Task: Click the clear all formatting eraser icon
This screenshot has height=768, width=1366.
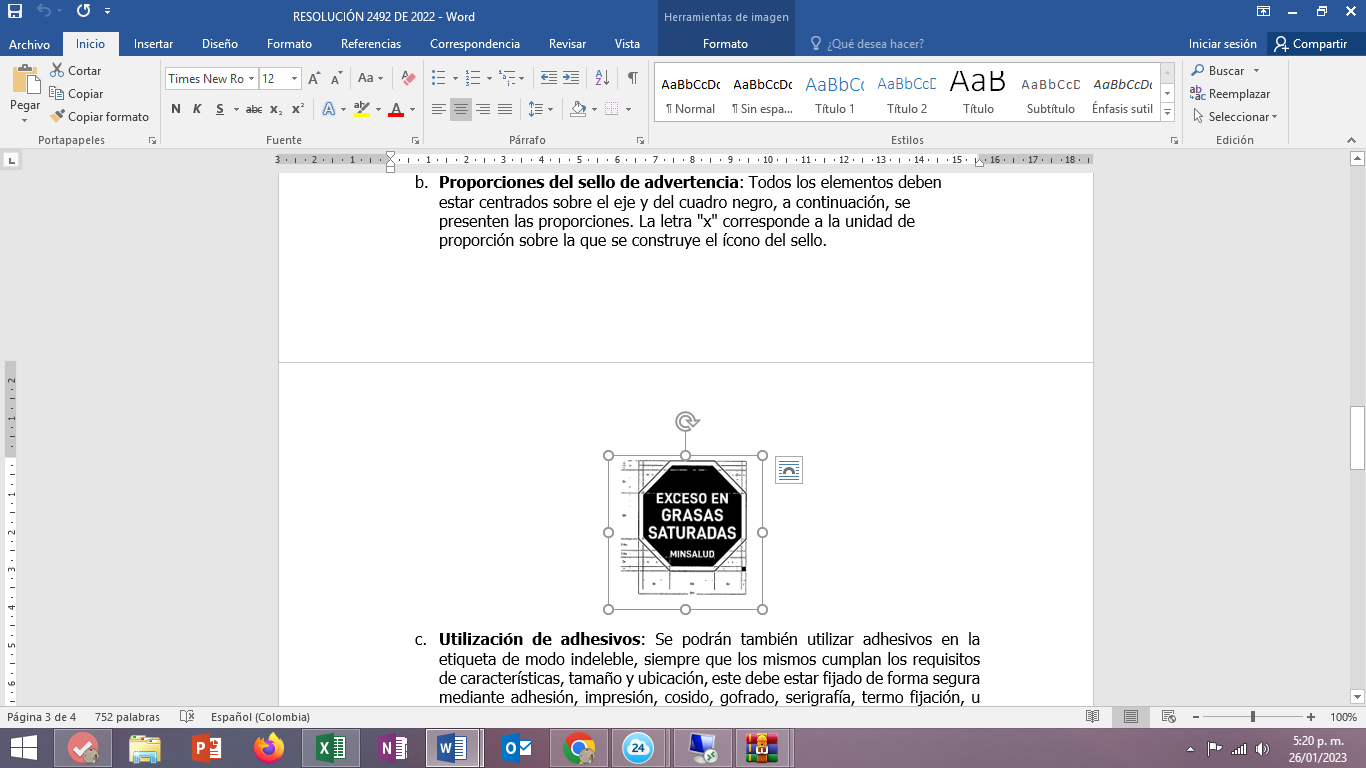Action: pos(408,78)
